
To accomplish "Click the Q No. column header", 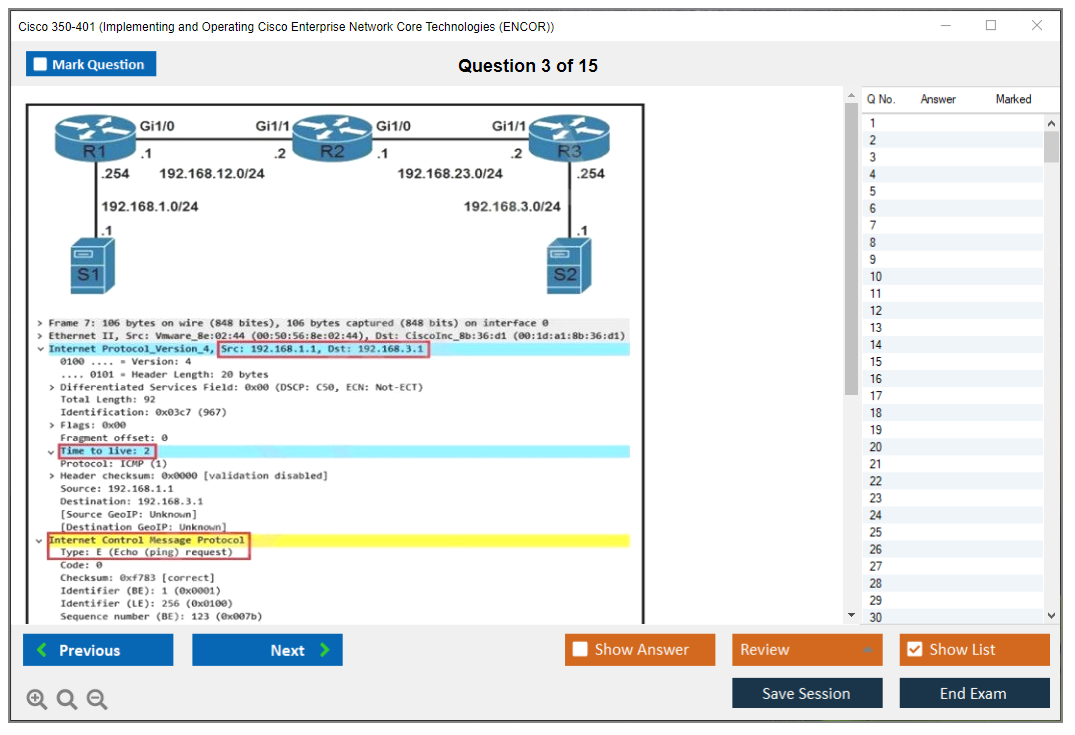I will click(x=881, y=99).
